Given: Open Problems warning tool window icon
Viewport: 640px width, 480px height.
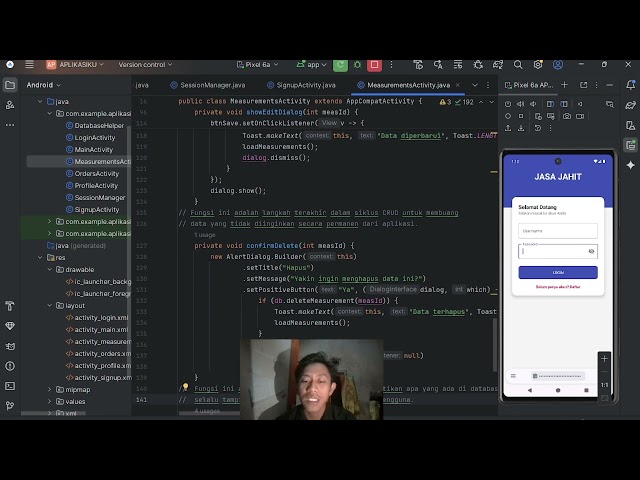Looking at the screenshot, I should tap(10, 366).
